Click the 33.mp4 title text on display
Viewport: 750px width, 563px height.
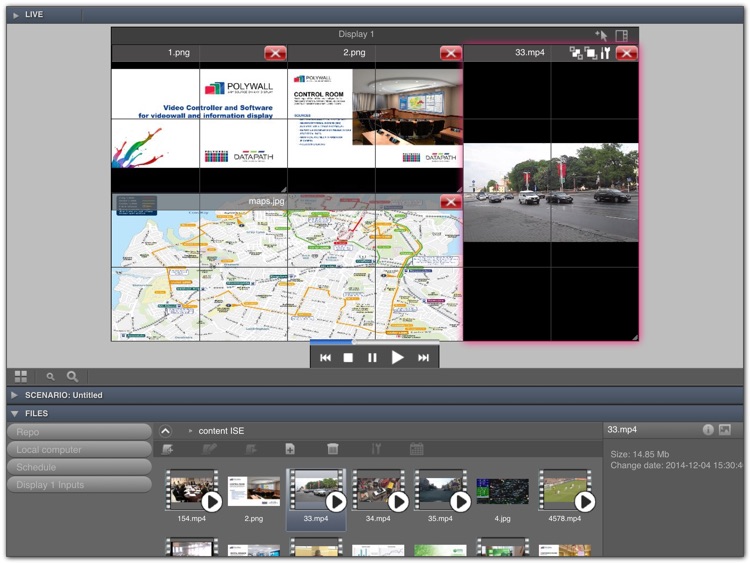click(529, 53)
